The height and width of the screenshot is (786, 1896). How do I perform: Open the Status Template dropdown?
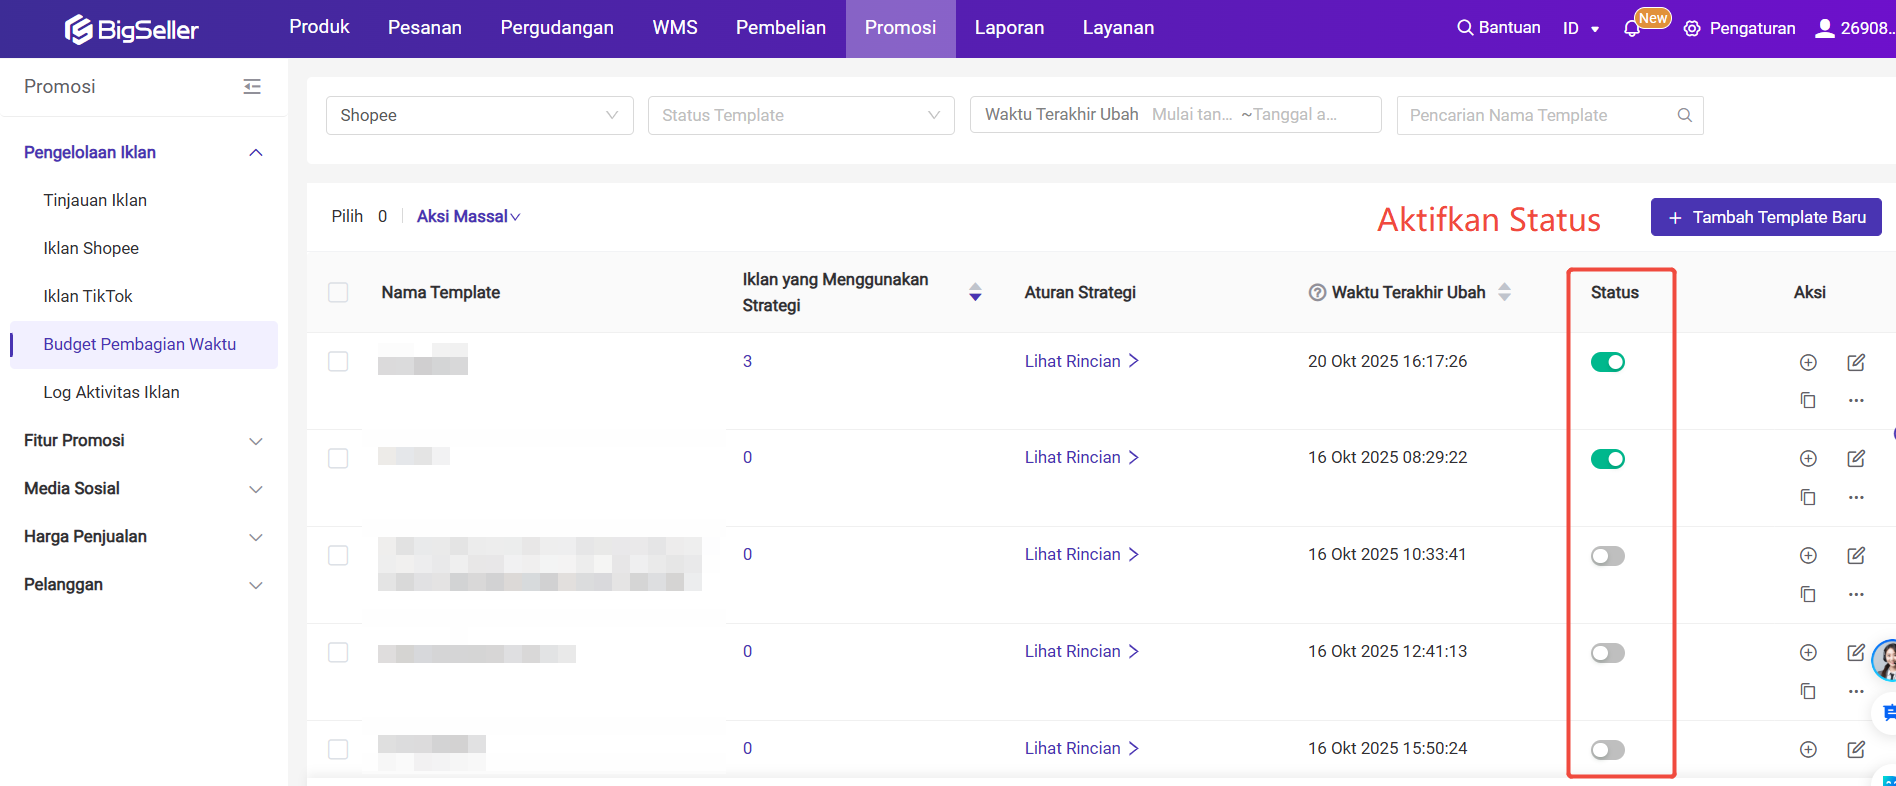coord(801,115)
